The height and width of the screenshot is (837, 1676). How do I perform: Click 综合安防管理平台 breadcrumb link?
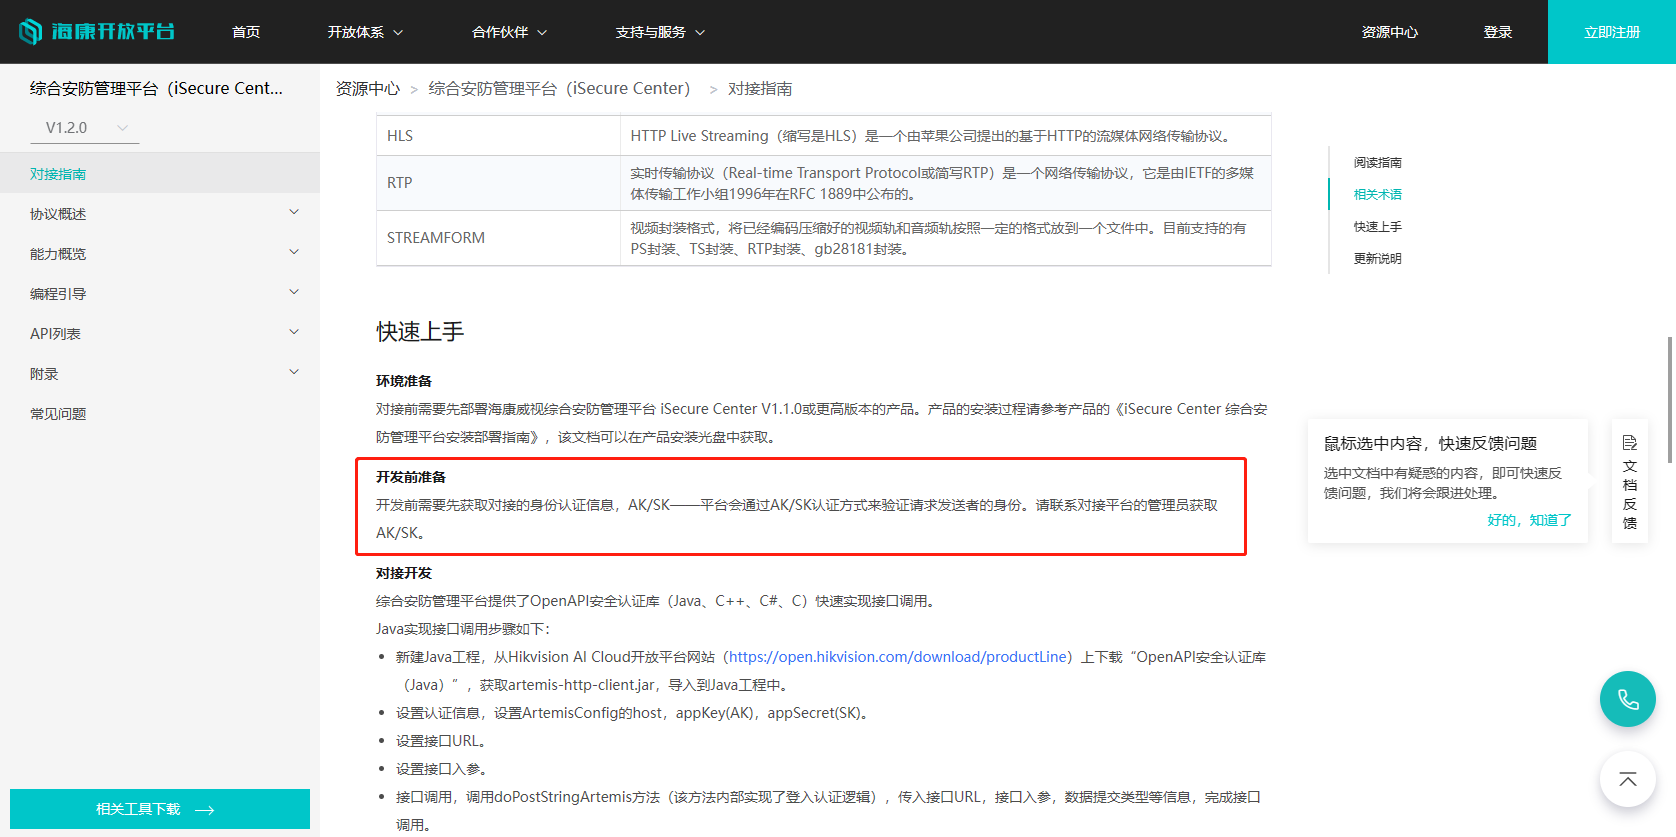(559, 89)
